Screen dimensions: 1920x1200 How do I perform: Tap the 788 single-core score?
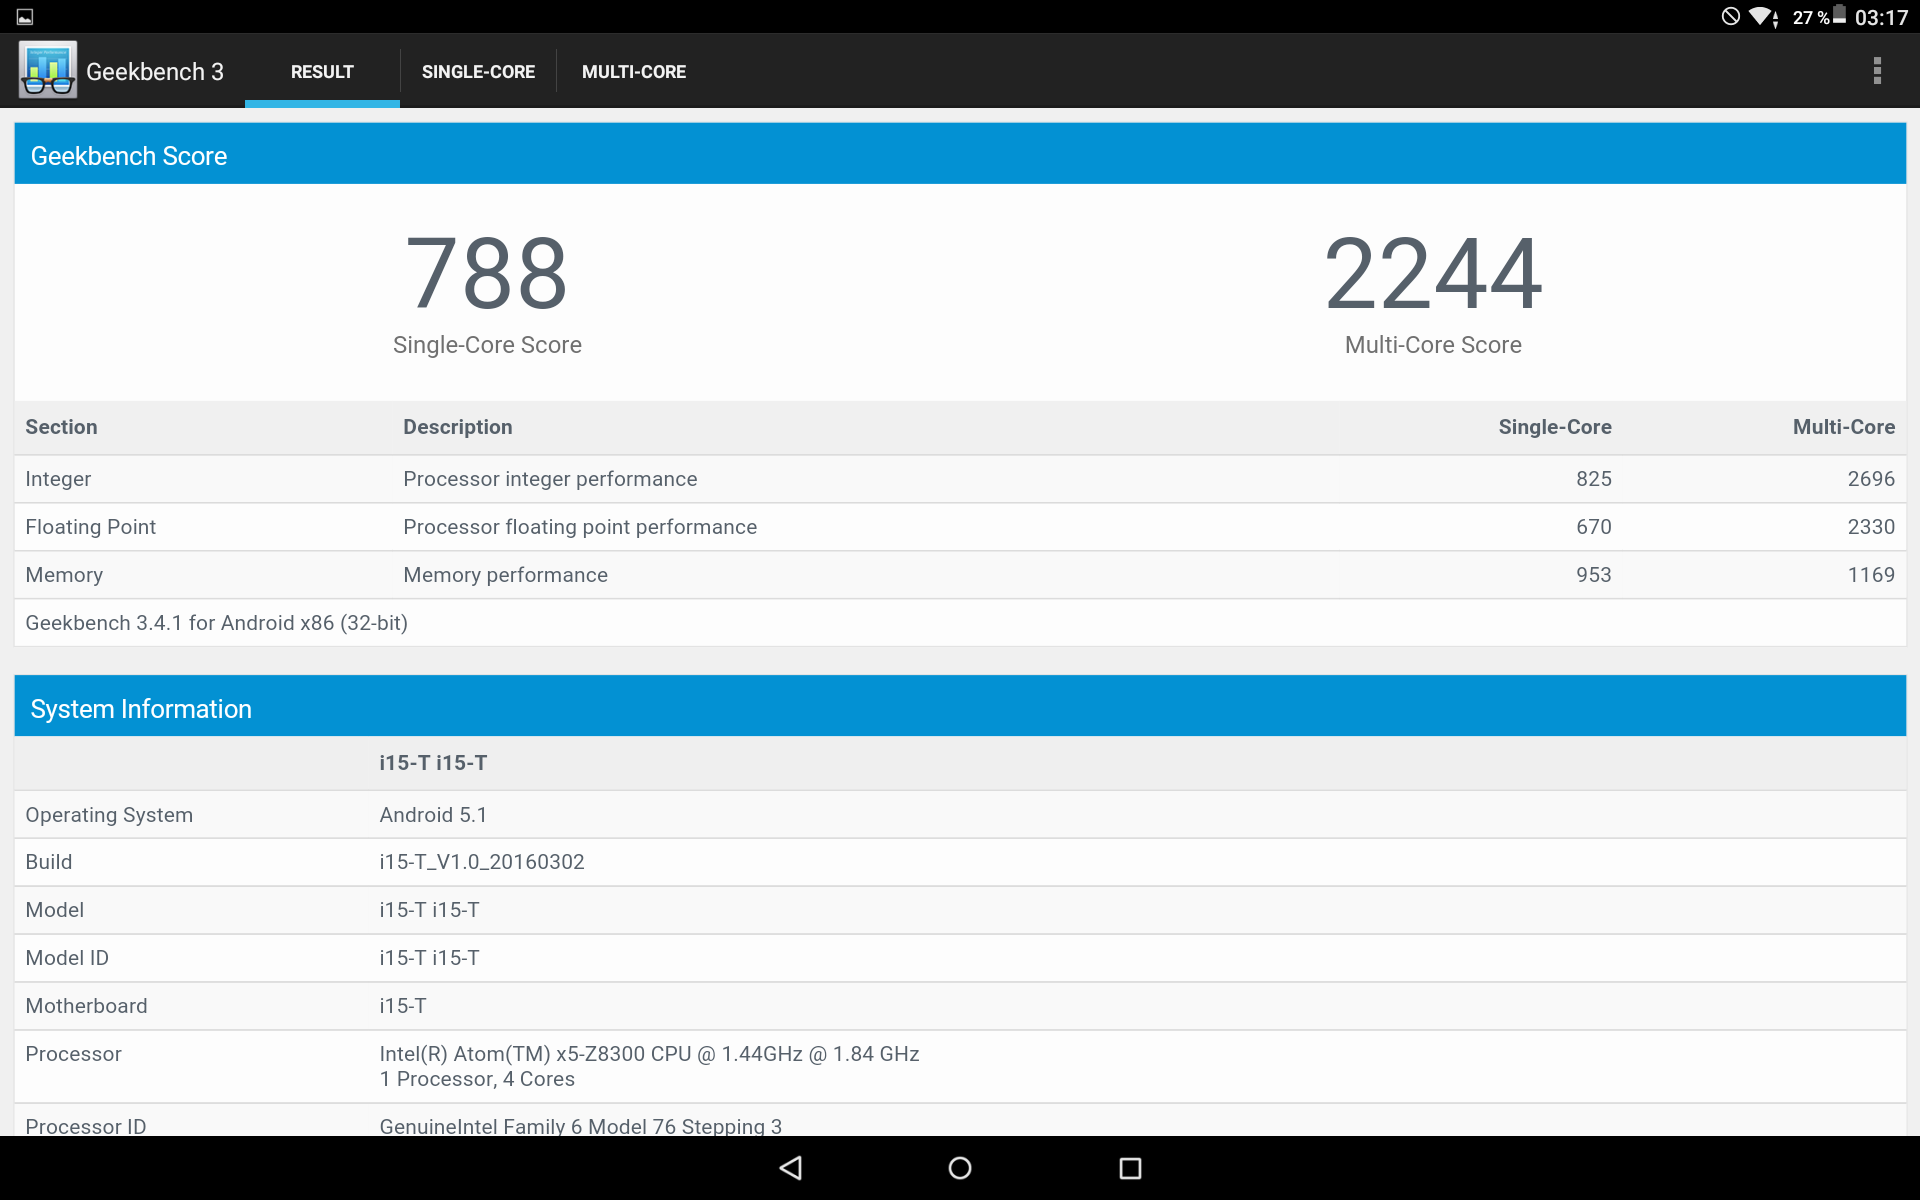point(487,273)
